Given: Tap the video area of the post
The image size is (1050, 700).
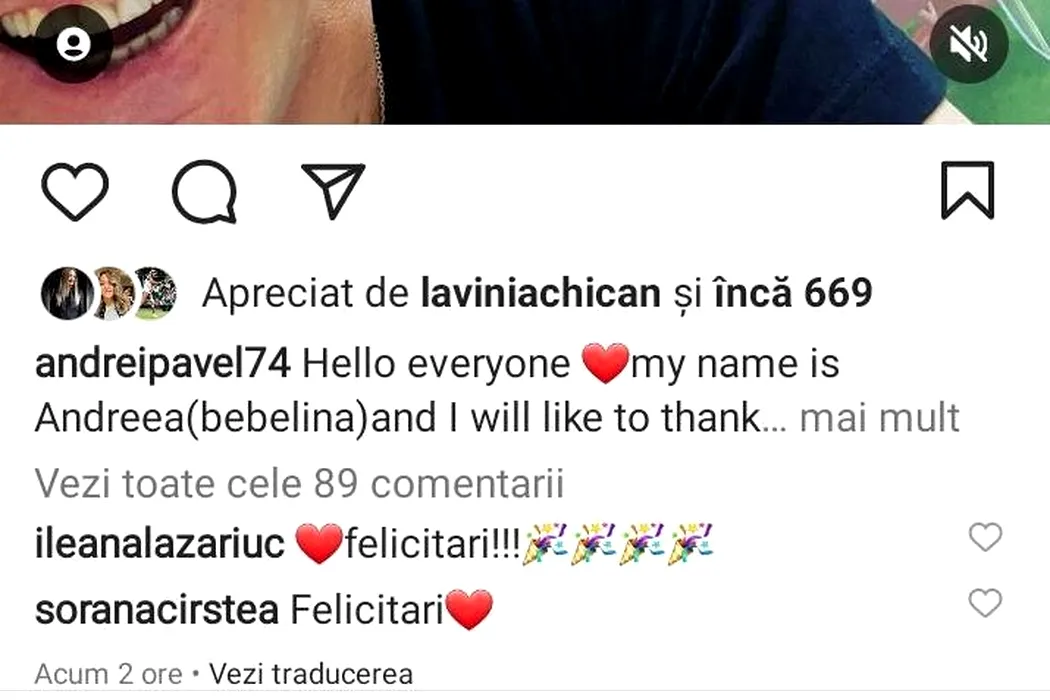Looking at the screenshot, I should coord(525,62).
